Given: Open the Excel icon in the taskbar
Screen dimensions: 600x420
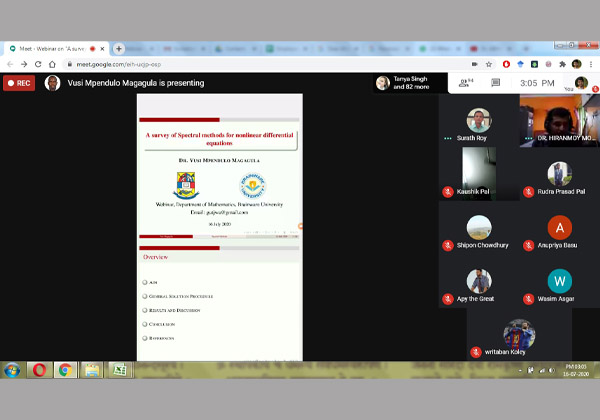Looking at the screenshot, I should point(119,370).
